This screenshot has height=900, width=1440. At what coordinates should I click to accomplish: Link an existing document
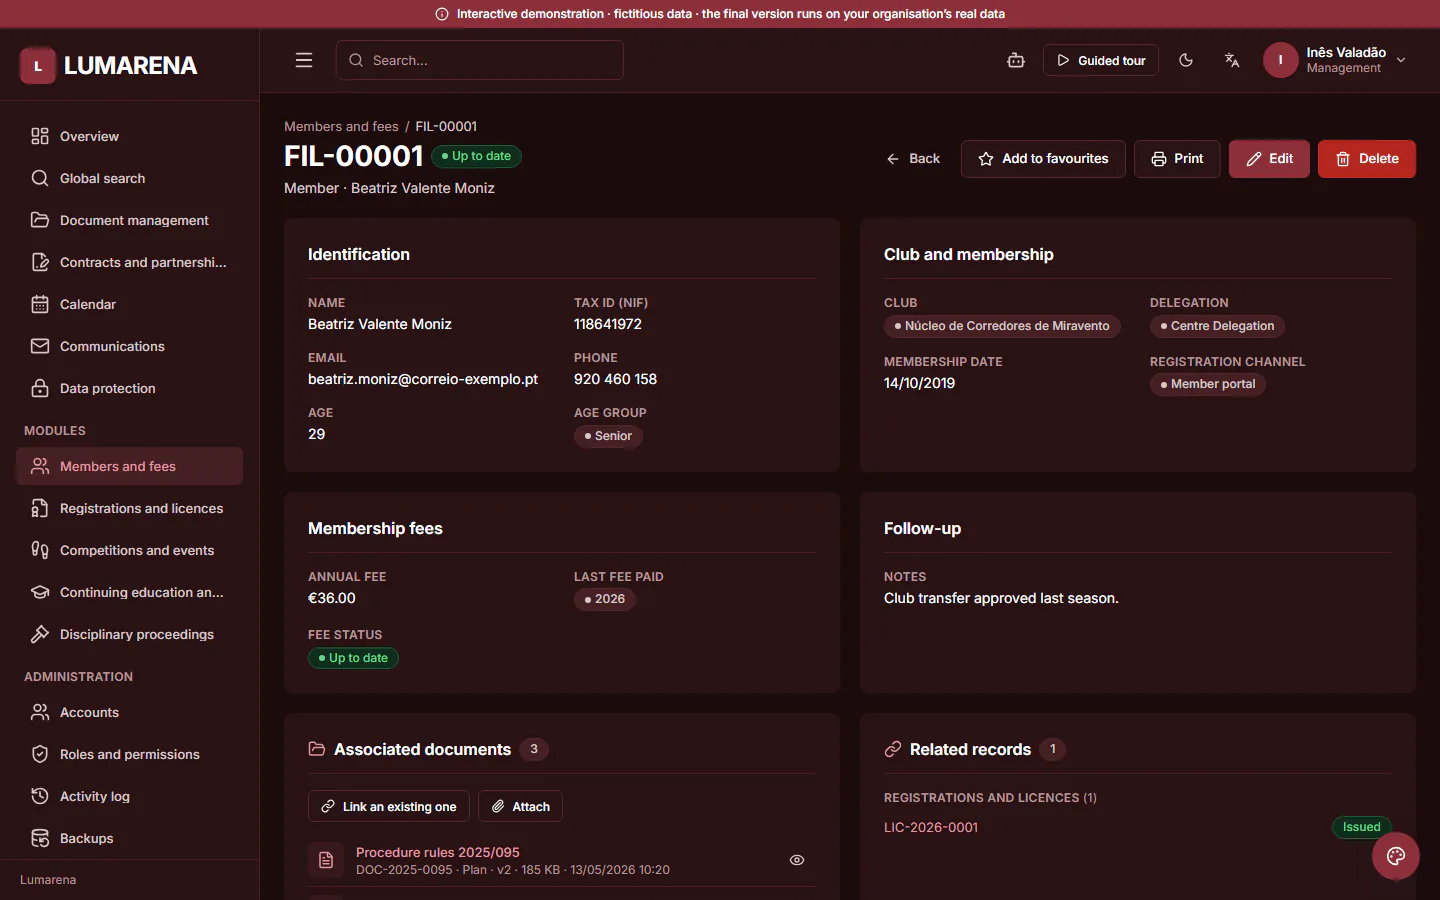click(x=389, y=806)
